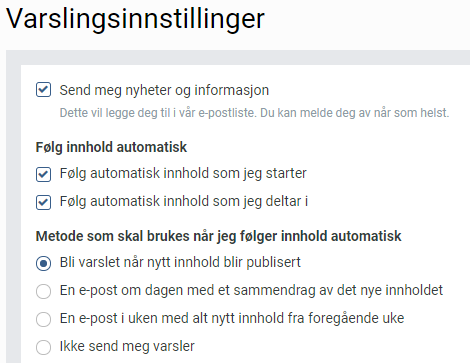
Task: Pick the Ikke send meg varsler radio button
Action: (43, 347)
